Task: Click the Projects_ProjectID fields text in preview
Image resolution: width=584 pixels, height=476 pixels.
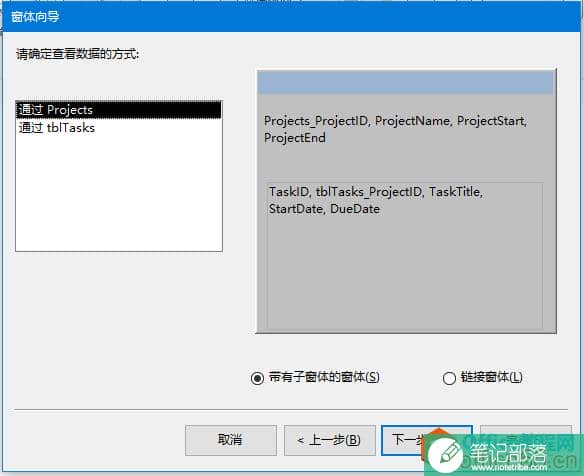Action: click(395, 129)
